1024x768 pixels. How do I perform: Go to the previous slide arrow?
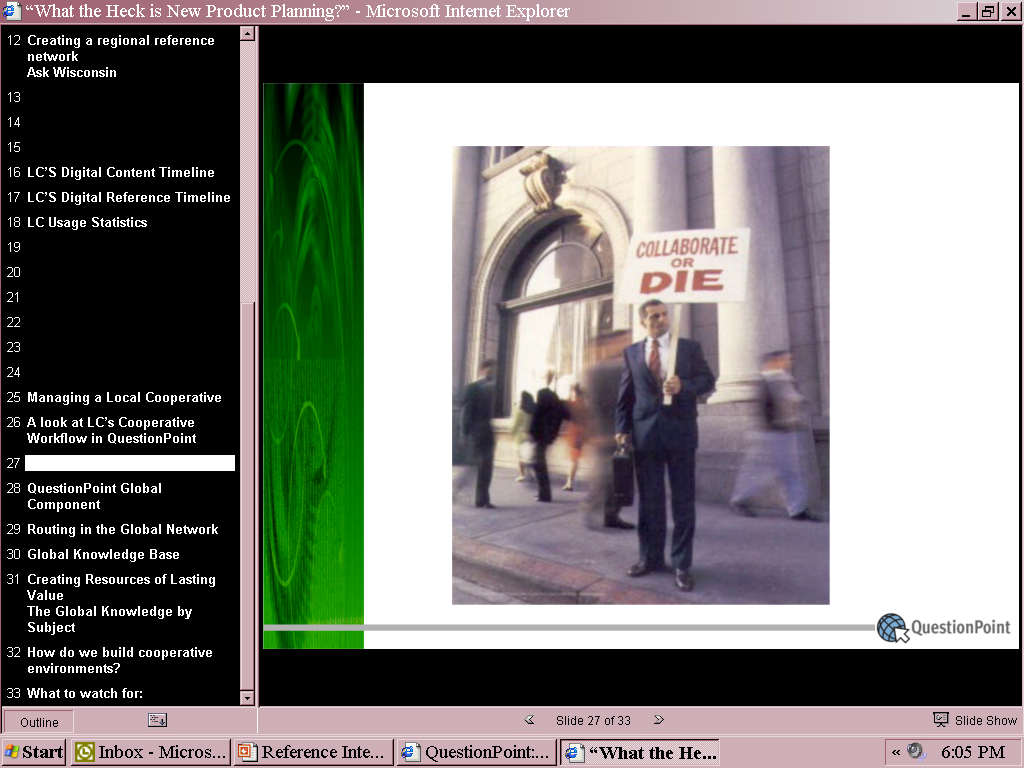point(530,720)
